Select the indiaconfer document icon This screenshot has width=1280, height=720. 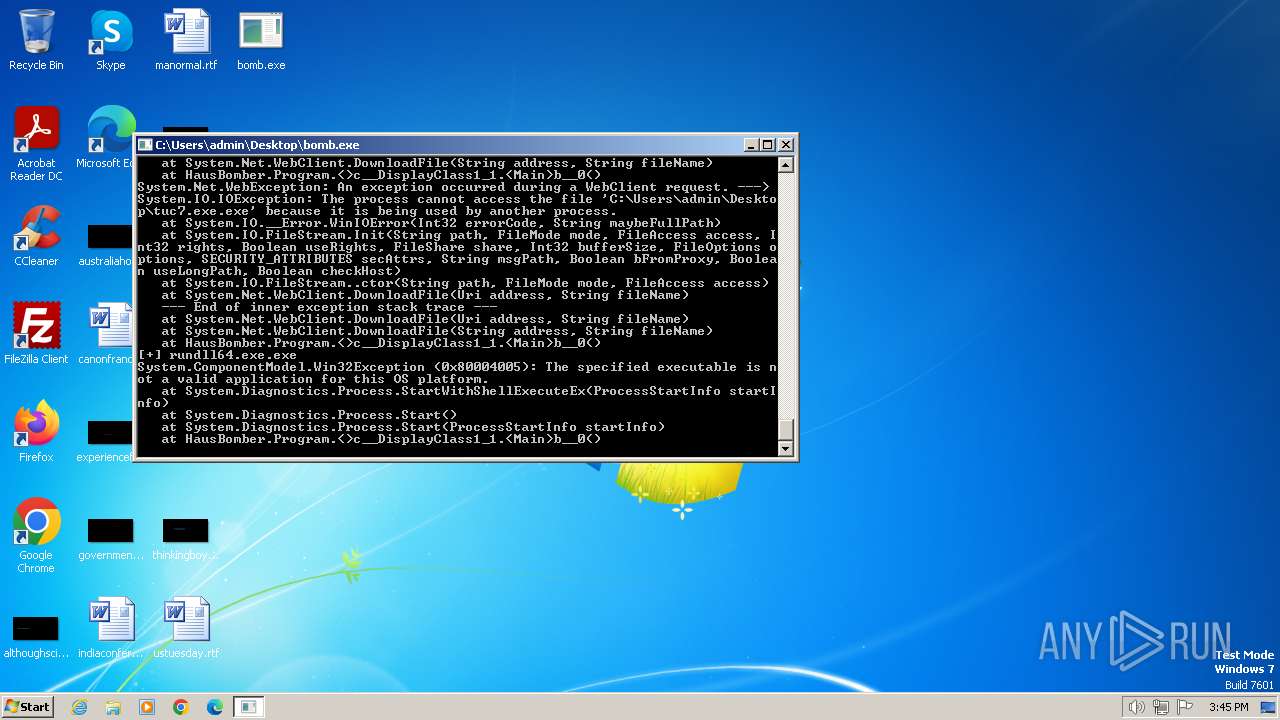coord(111,628)
